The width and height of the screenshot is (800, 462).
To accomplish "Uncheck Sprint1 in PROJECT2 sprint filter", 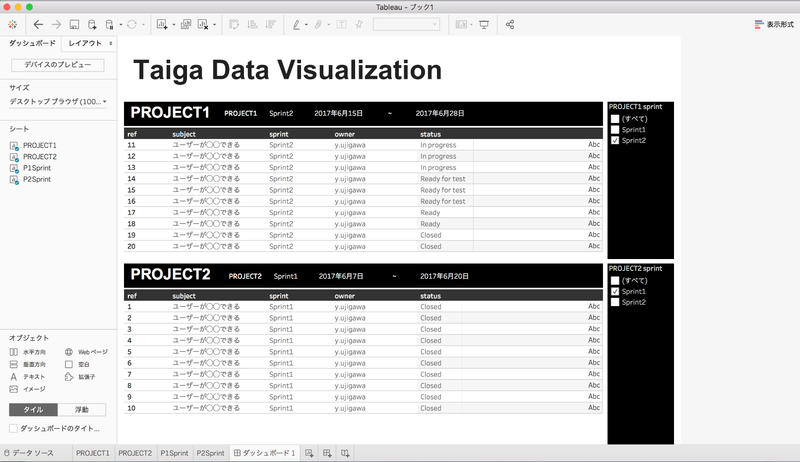I will (615, 291).
